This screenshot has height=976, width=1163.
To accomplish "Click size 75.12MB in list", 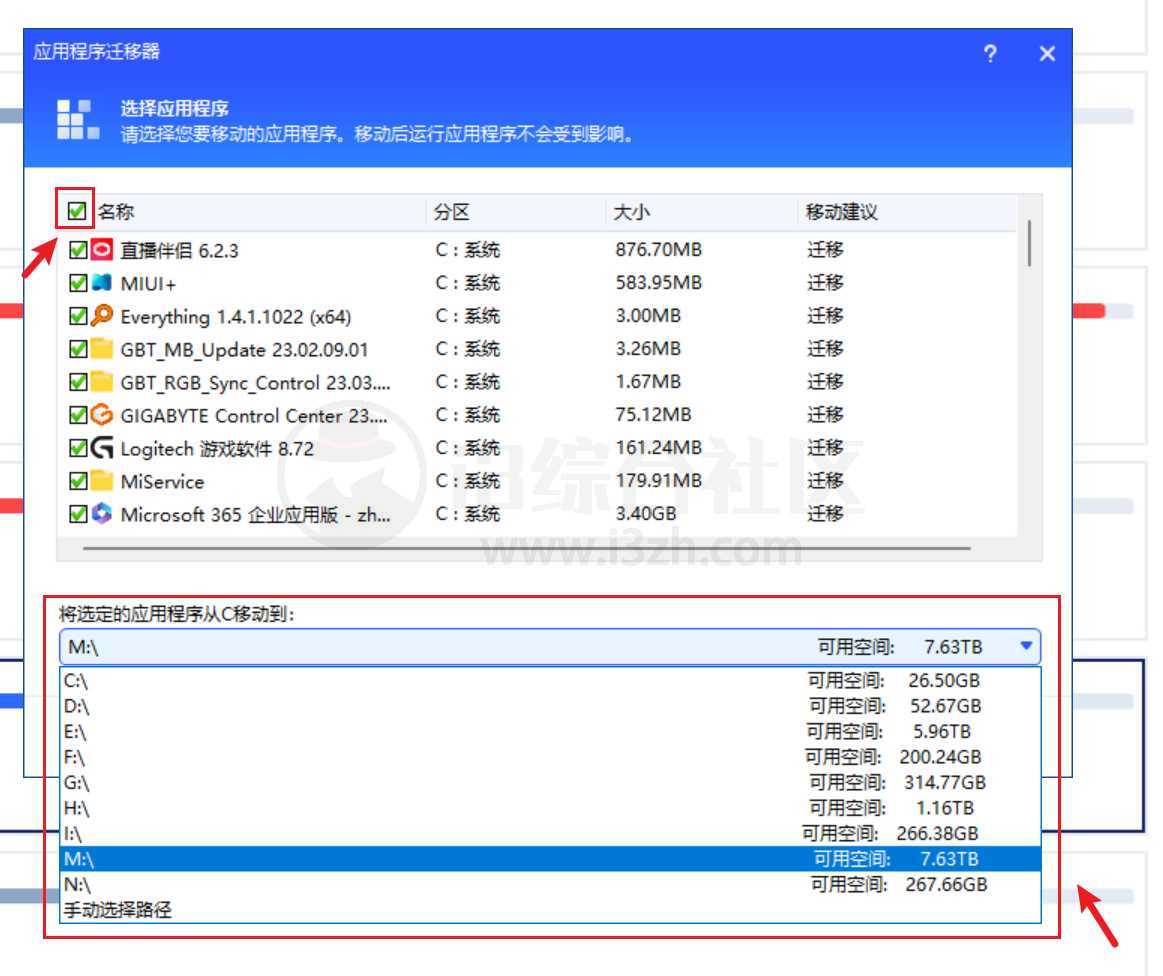I will tap(653, 415).
